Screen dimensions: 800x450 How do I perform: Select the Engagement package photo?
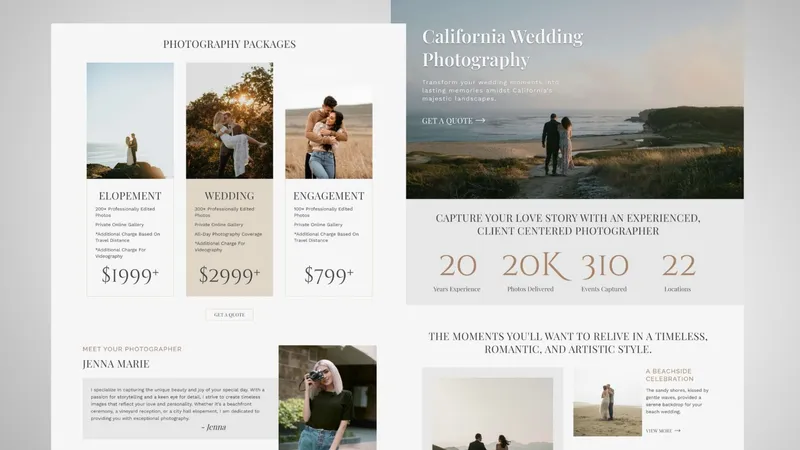[328, 130]
